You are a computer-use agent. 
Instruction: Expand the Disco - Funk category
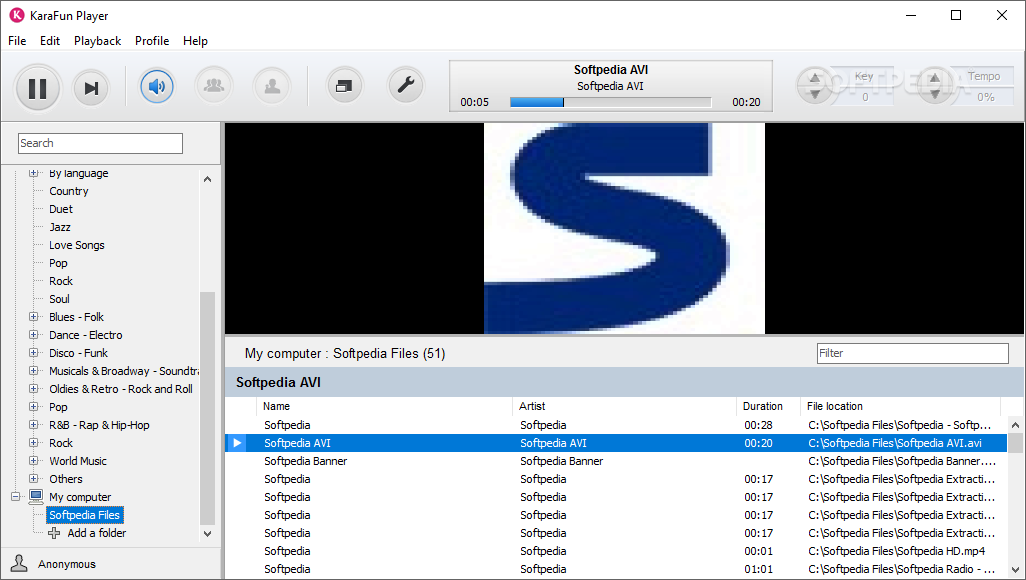pyautogui.click(x=33, y=353)
